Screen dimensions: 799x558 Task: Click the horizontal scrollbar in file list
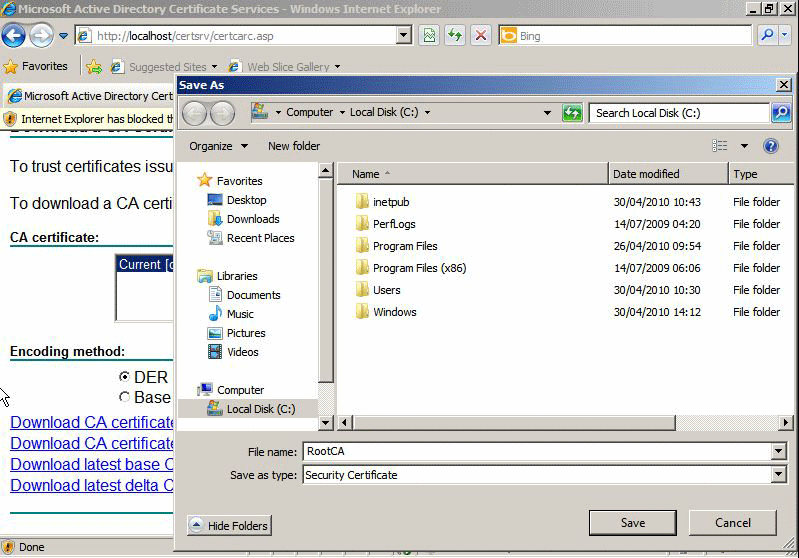(514, 422)
